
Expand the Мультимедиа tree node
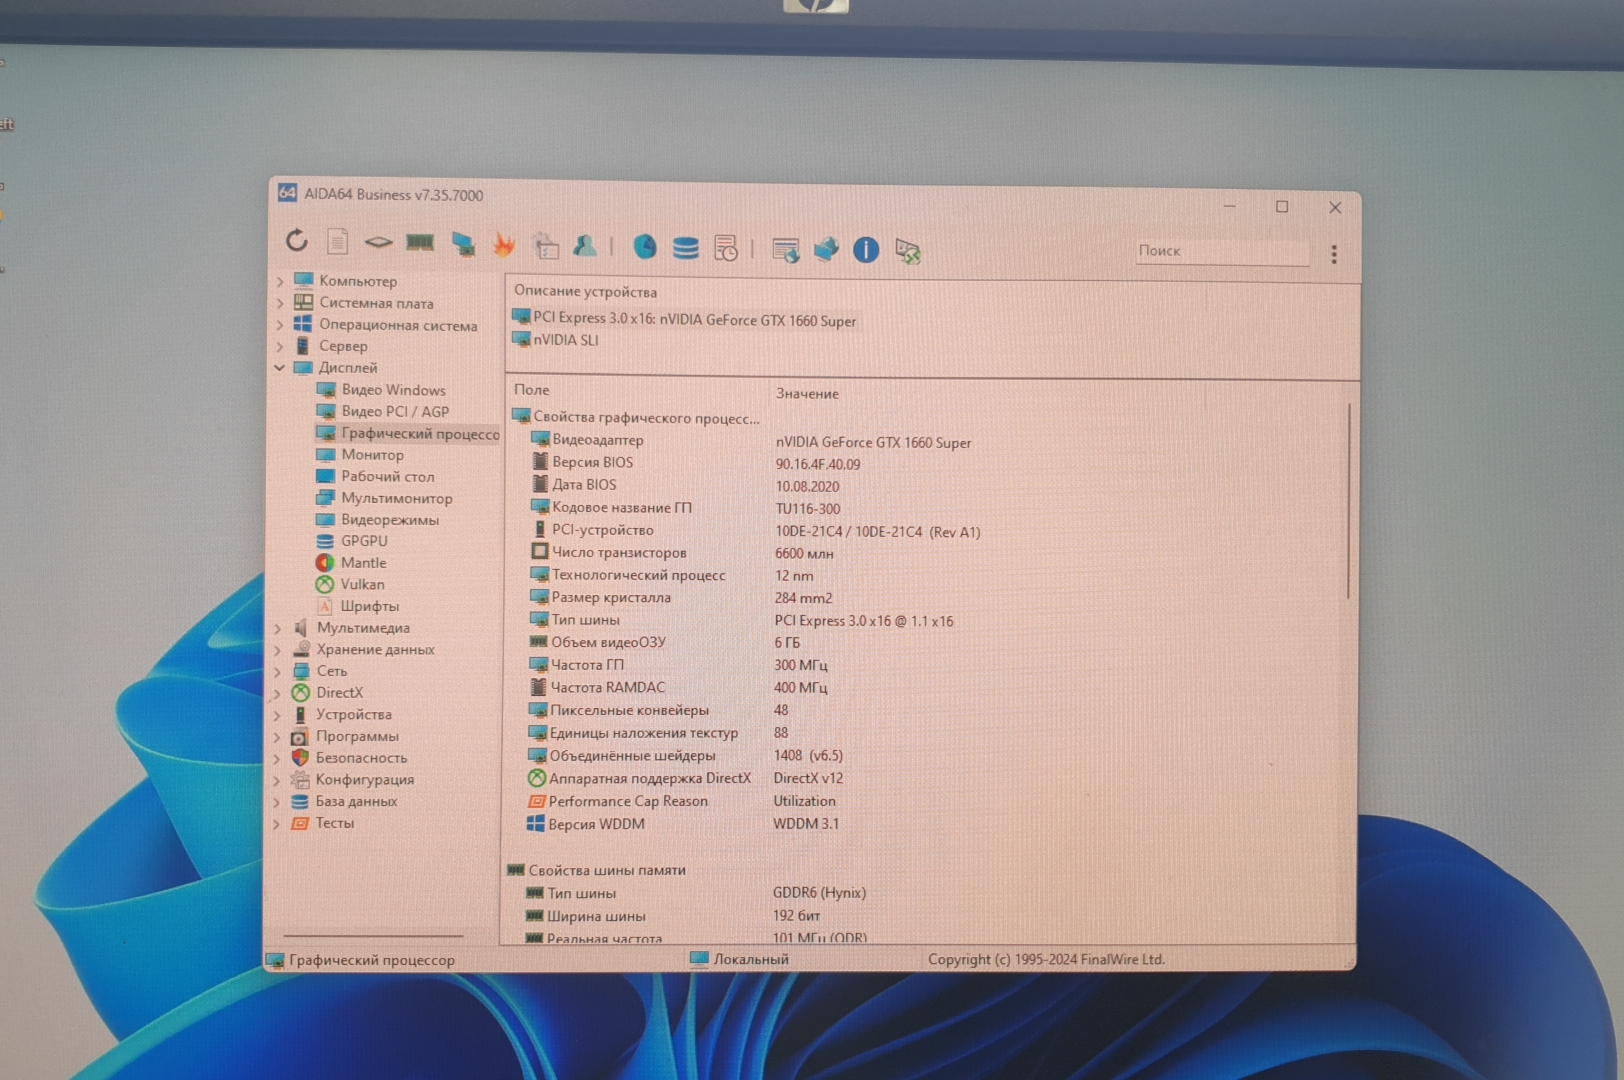[x=278, y=629]
